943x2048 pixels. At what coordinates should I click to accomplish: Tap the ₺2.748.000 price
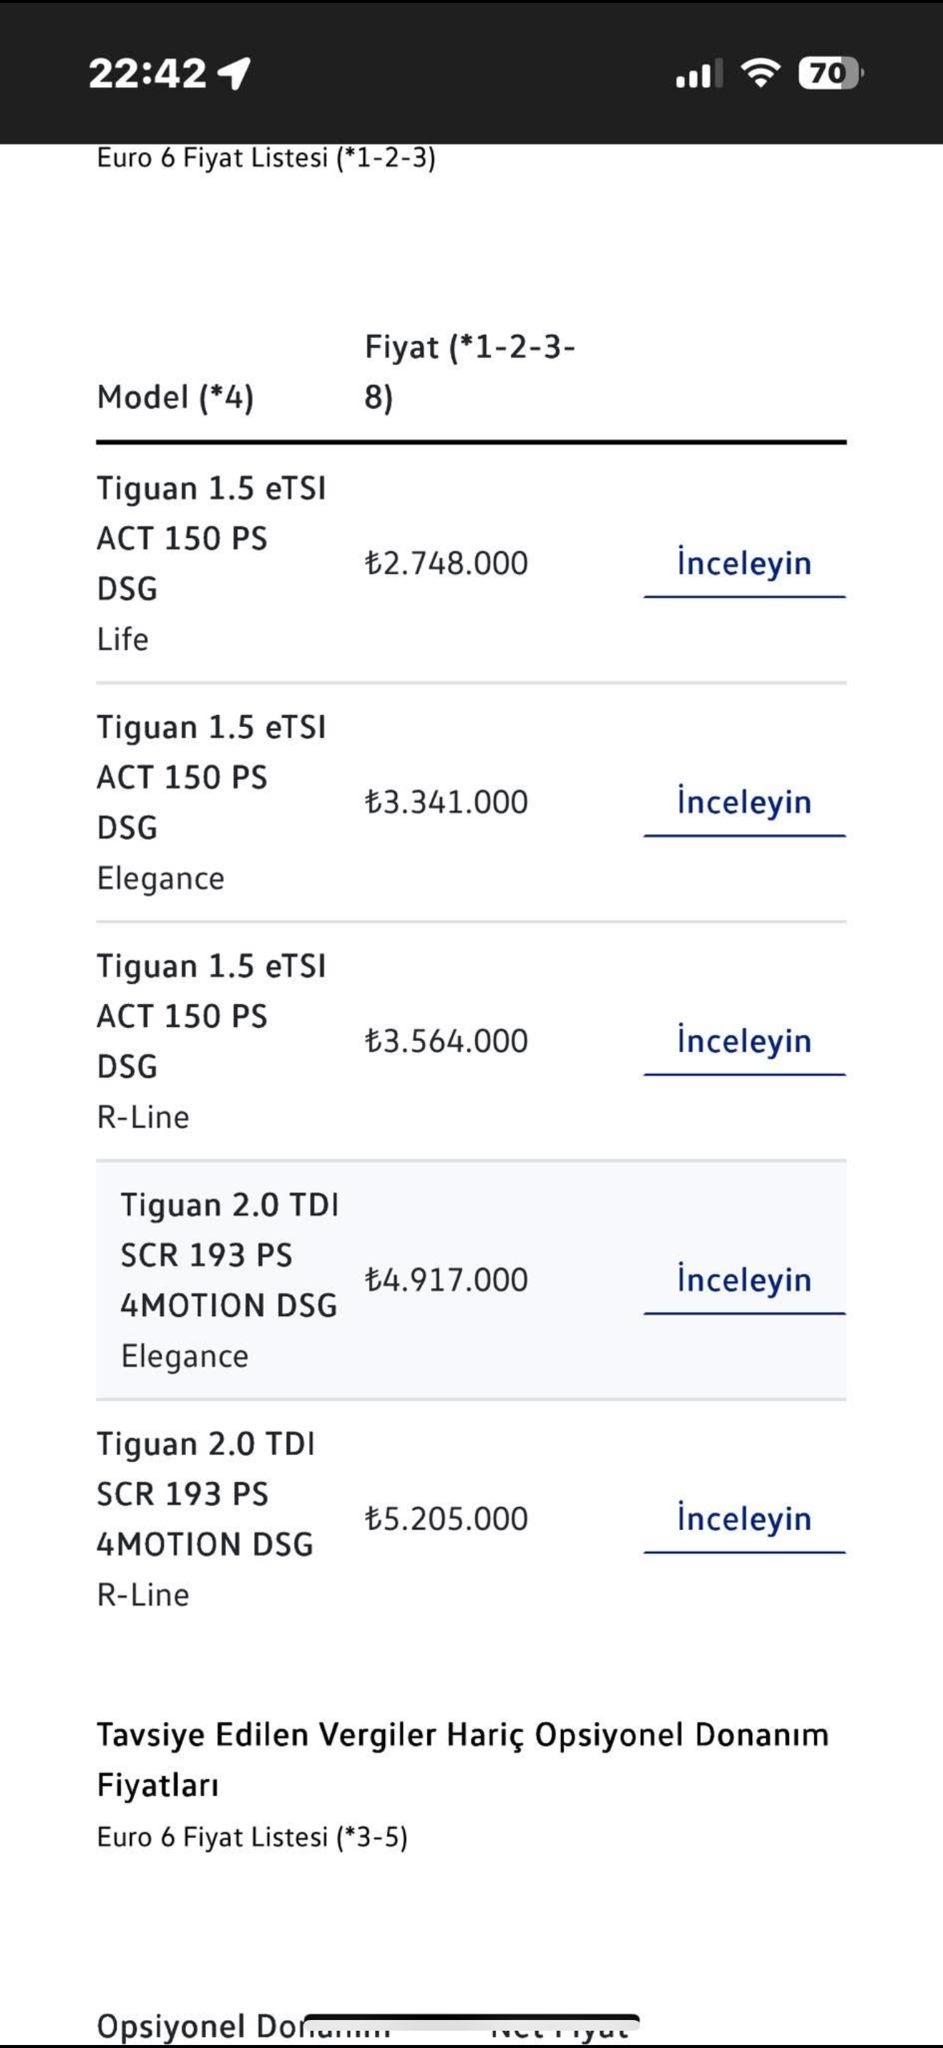pyautogui.click(x=446, y=563)
